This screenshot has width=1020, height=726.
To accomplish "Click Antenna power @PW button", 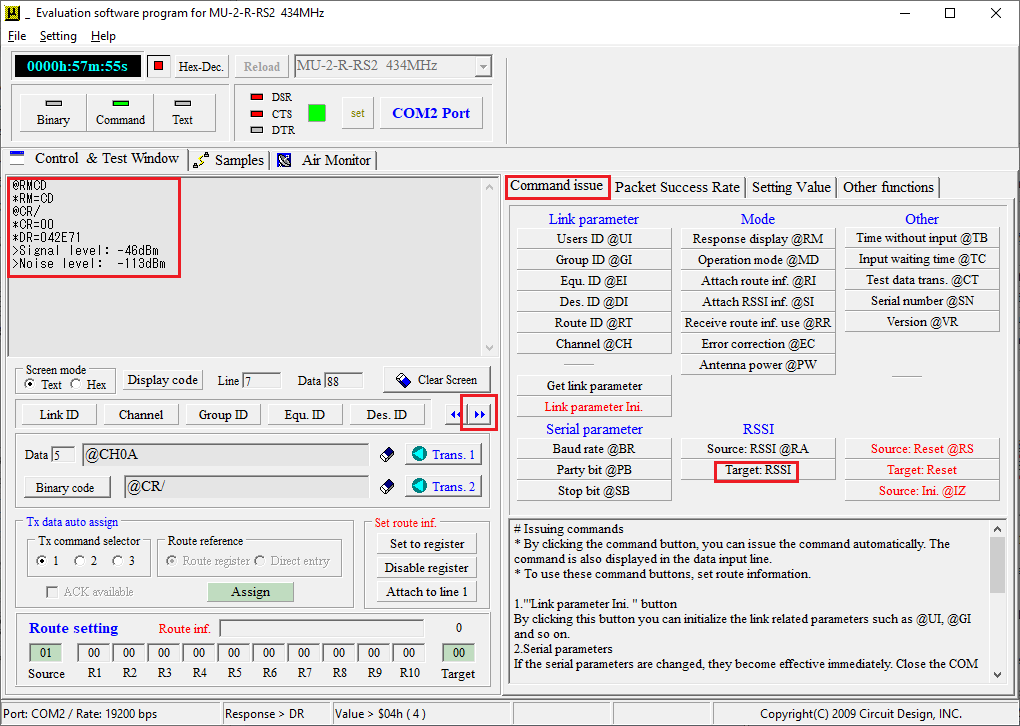I will click(x=758, y=365).
